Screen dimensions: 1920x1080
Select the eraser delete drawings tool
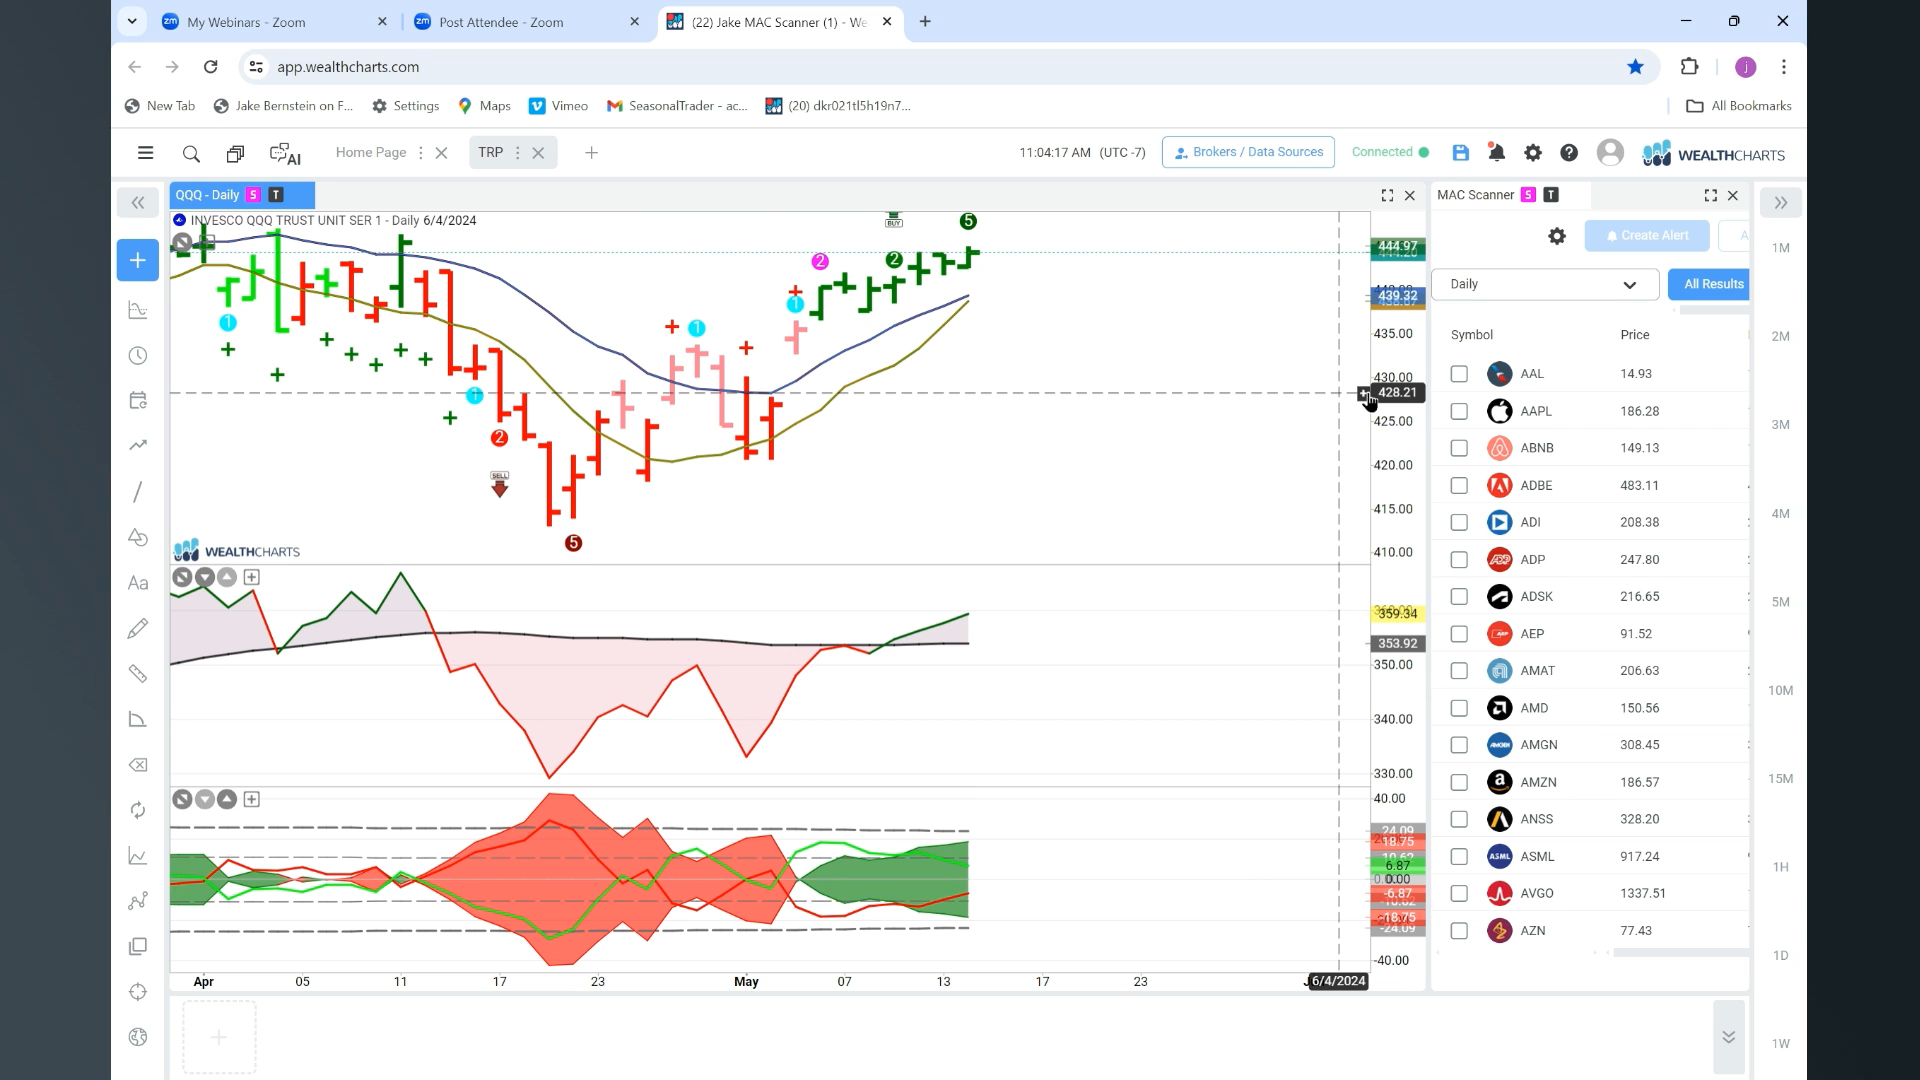pos(138,765)
